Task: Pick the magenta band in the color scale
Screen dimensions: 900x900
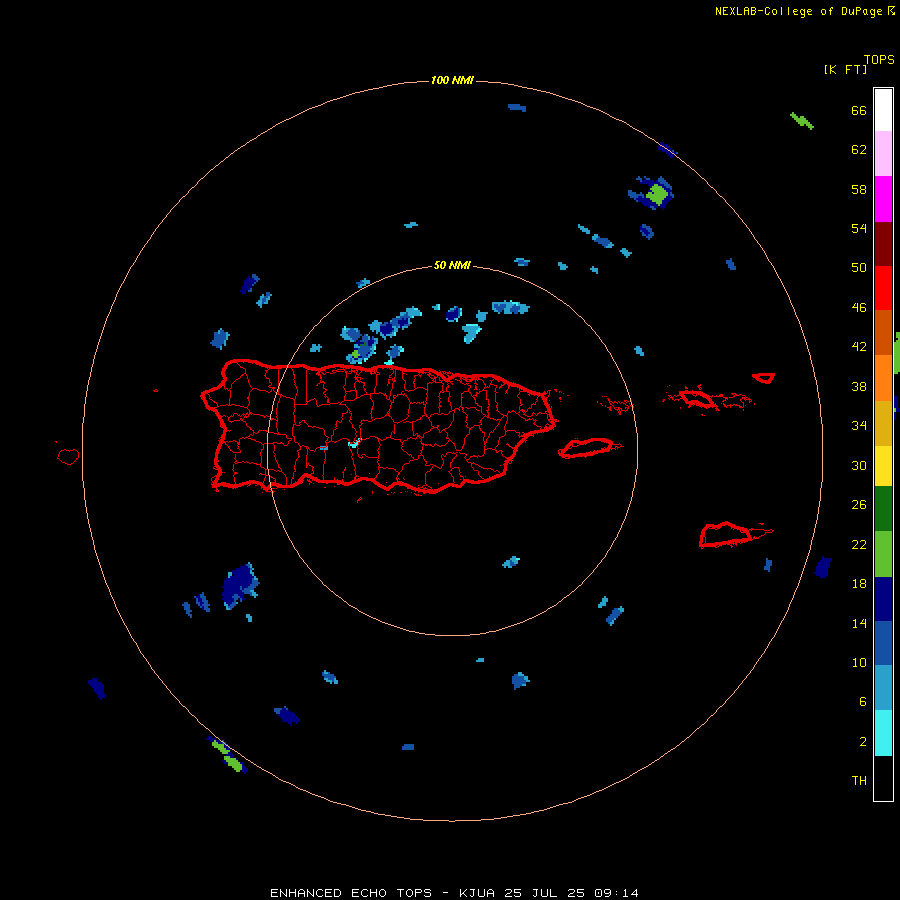Action: pos(883,199)
